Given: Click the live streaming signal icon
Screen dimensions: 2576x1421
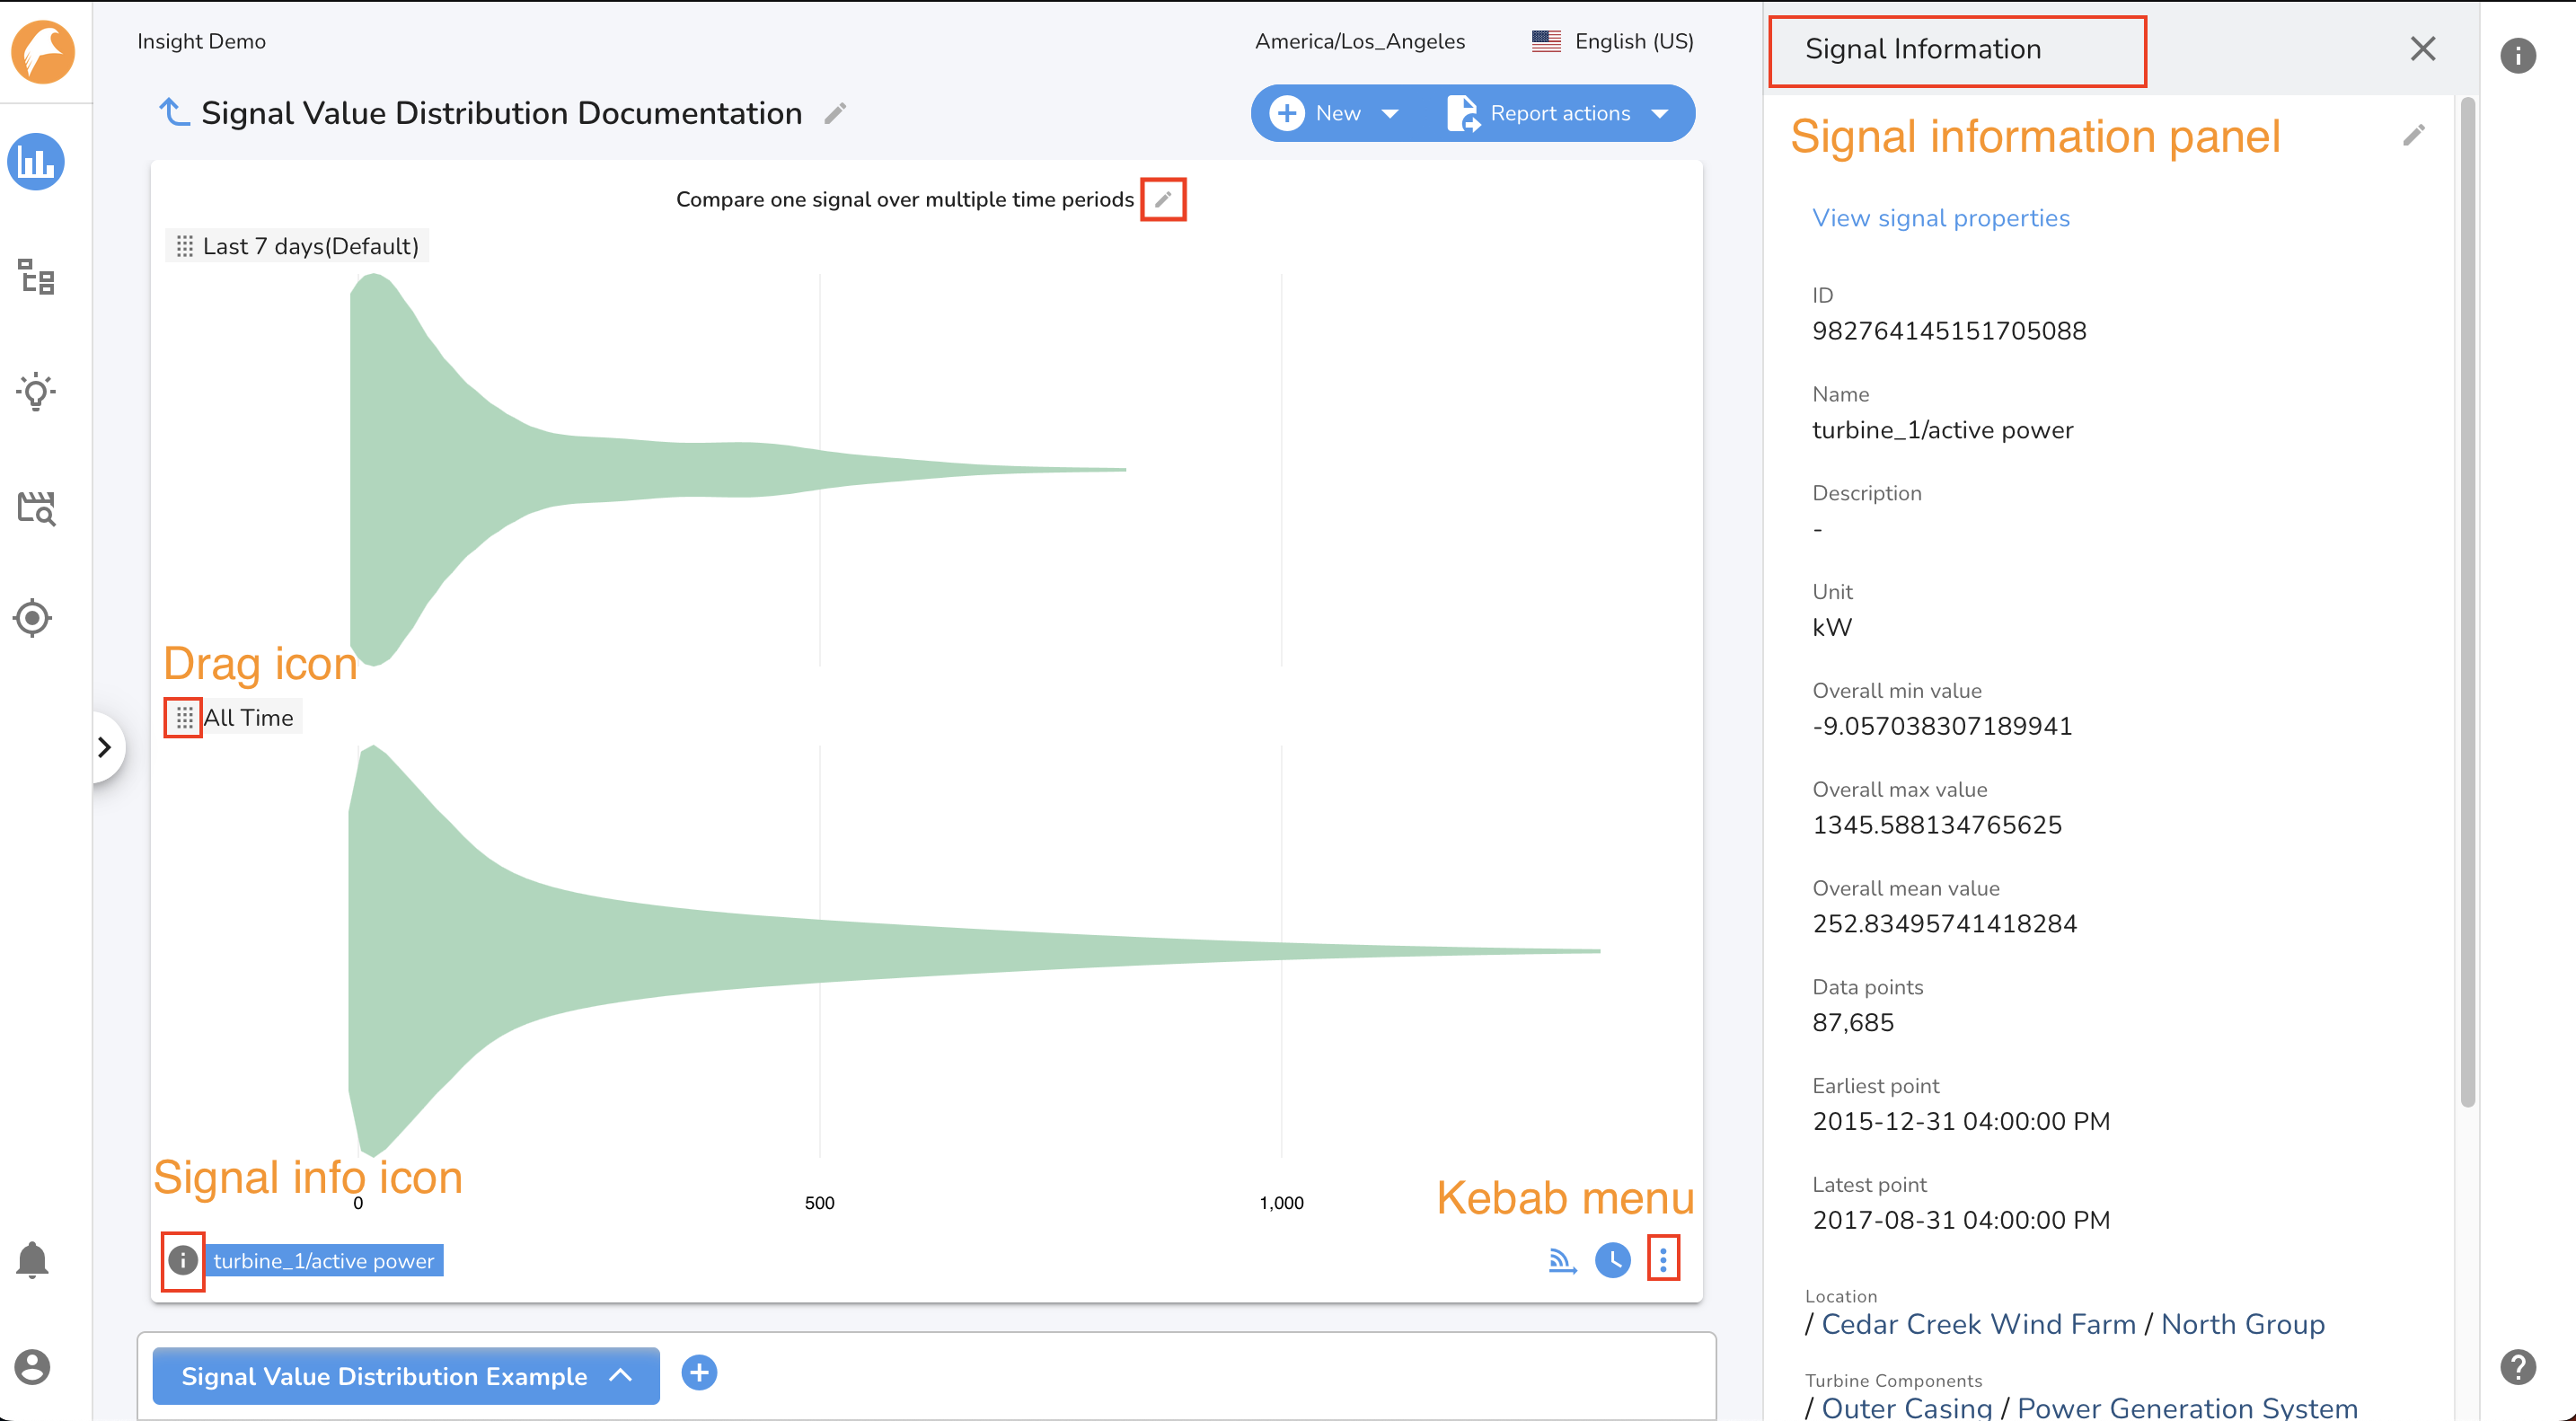Looking at the screenshot, I should [x=1562, y=1260].
